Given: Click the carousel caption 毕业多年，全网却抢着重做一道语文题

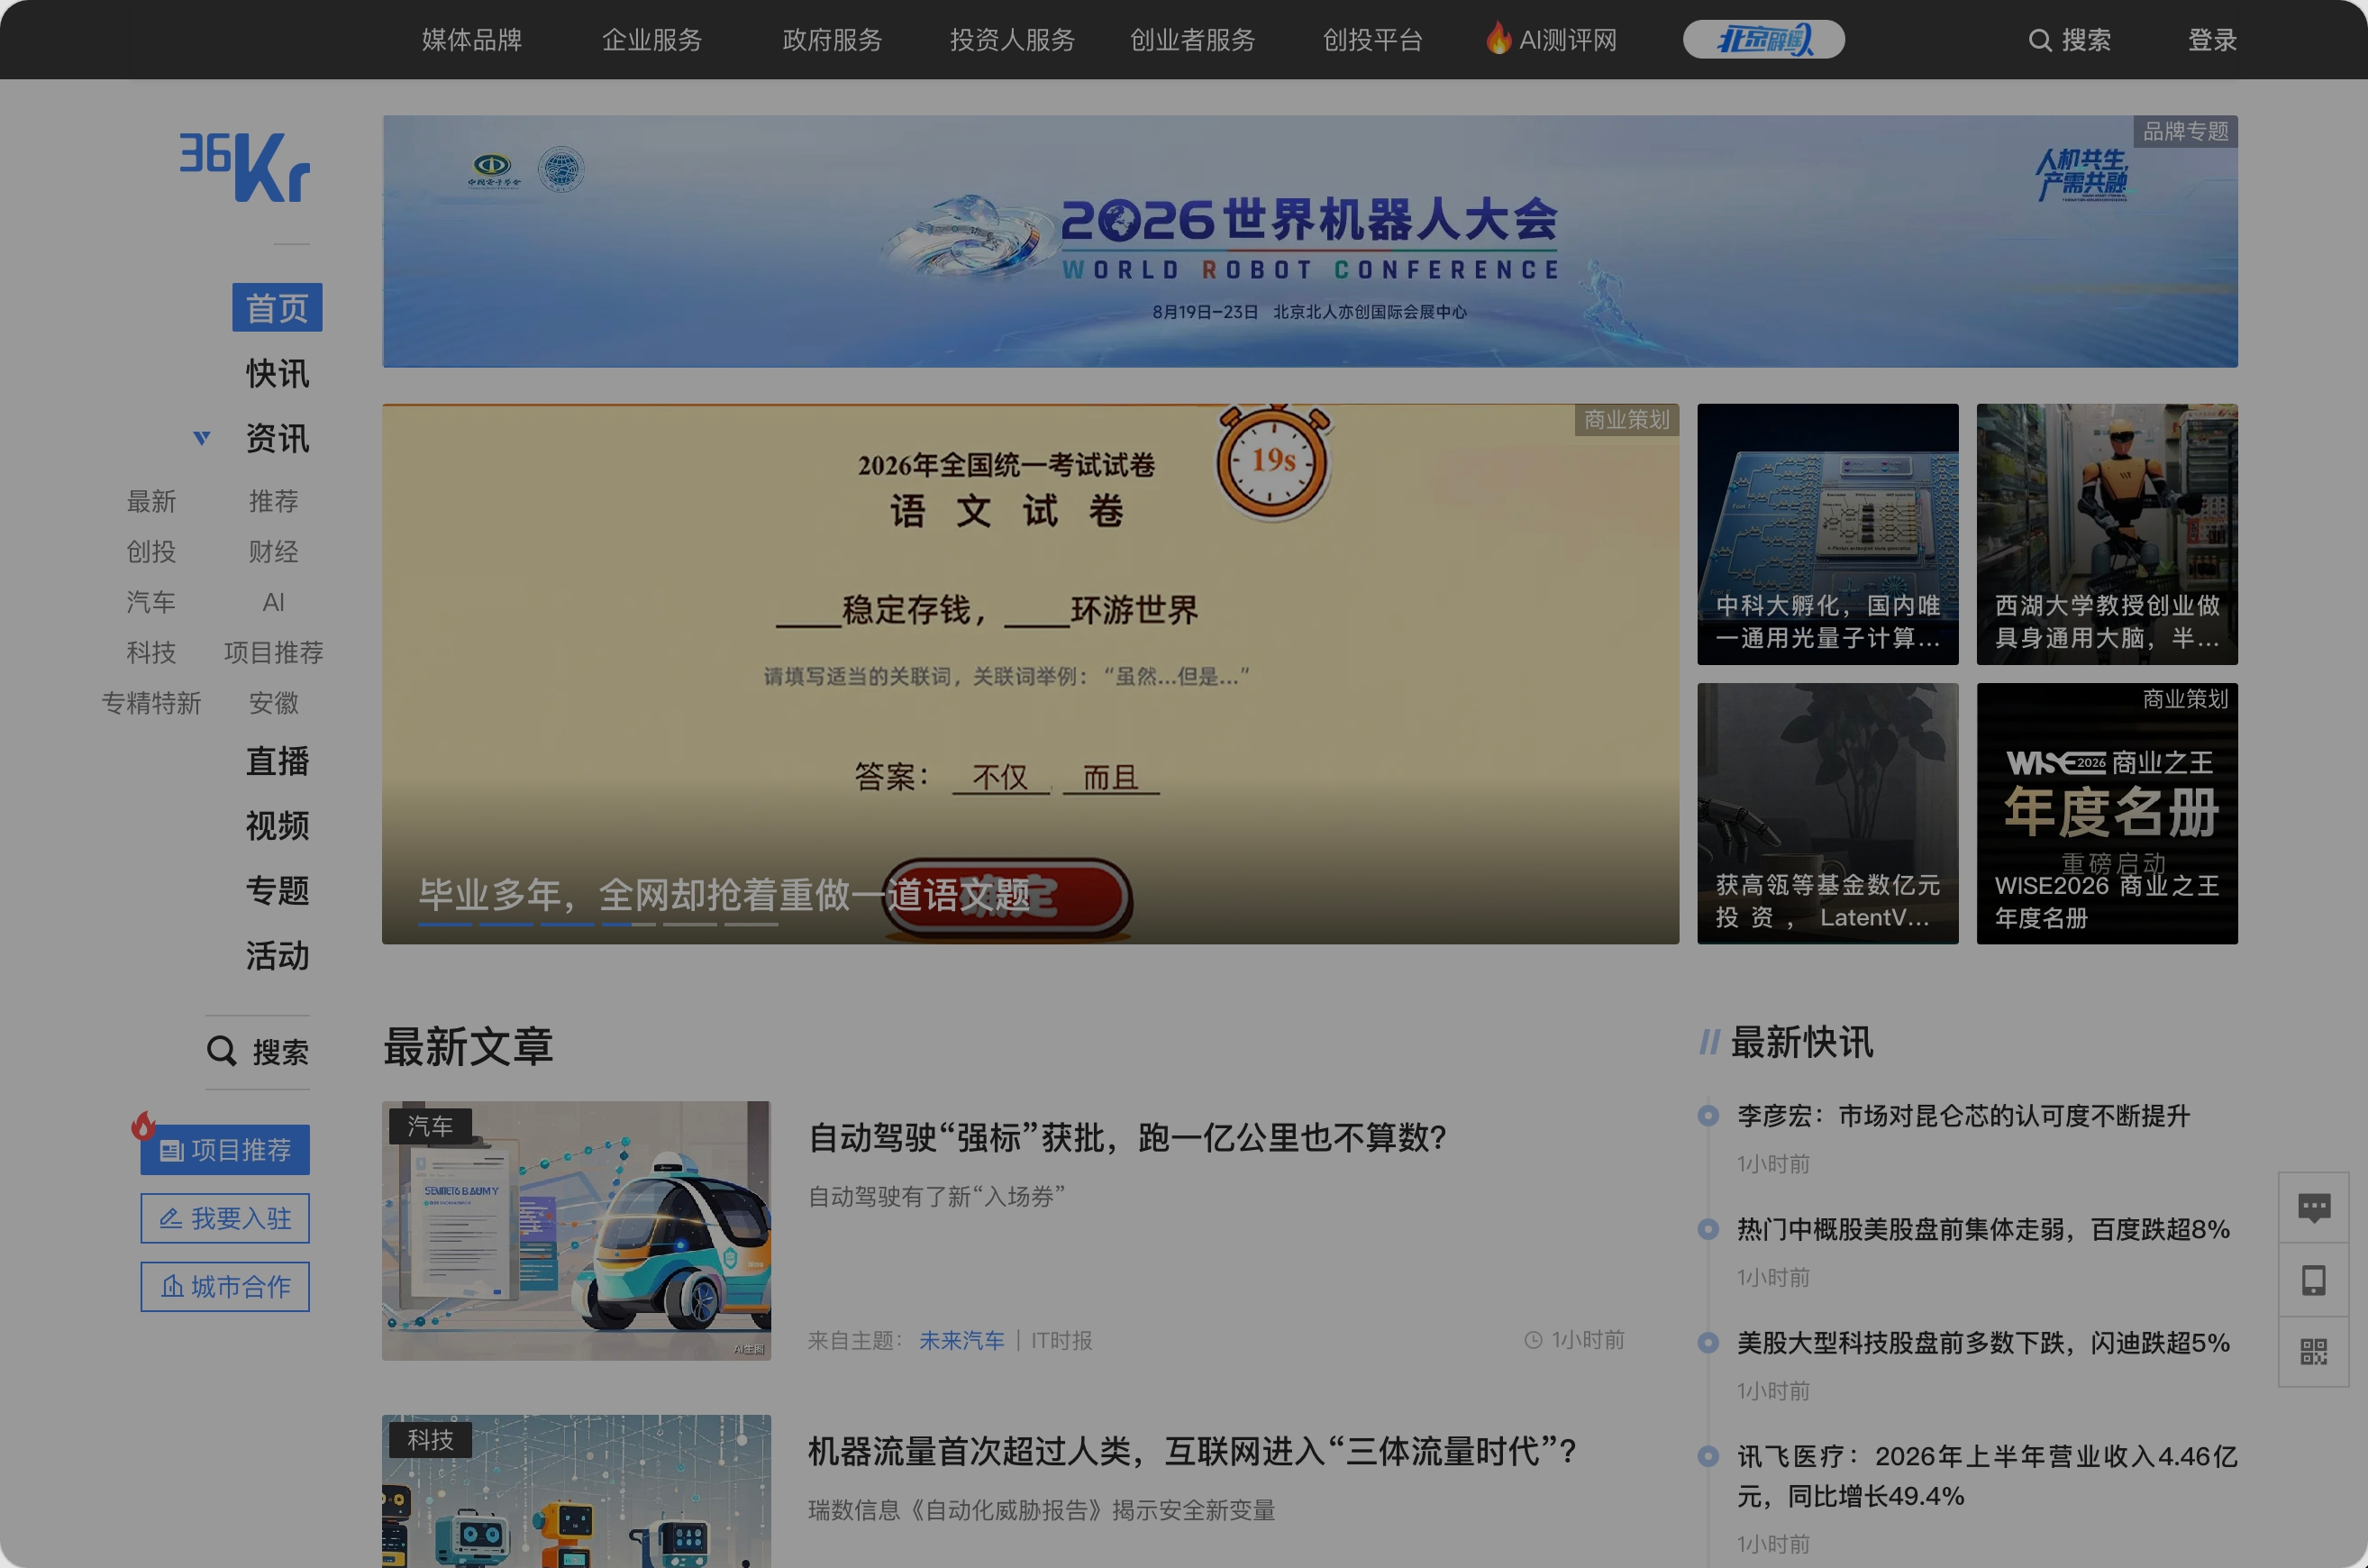Looking at the screenshot, I should coord(724,895).
